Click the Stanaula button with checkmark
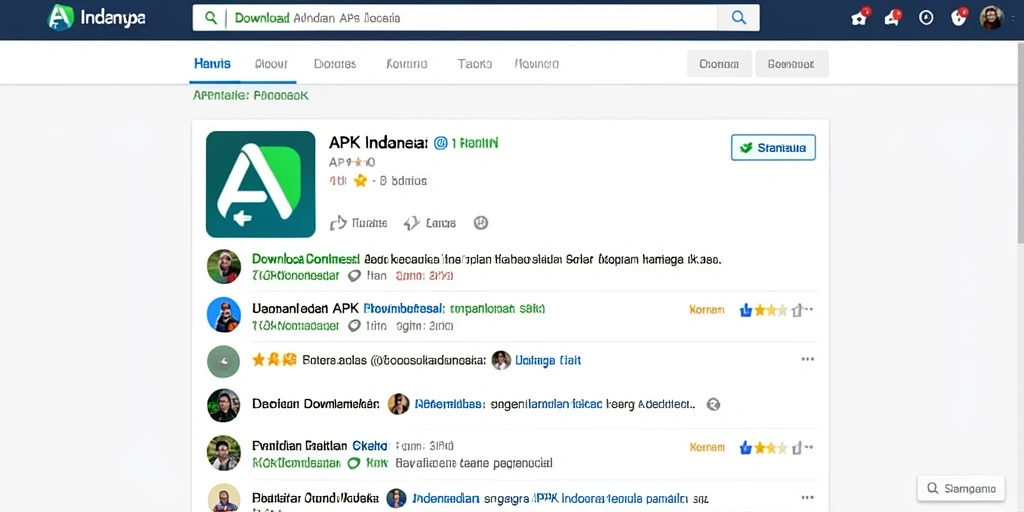 (x=773, y=148)
